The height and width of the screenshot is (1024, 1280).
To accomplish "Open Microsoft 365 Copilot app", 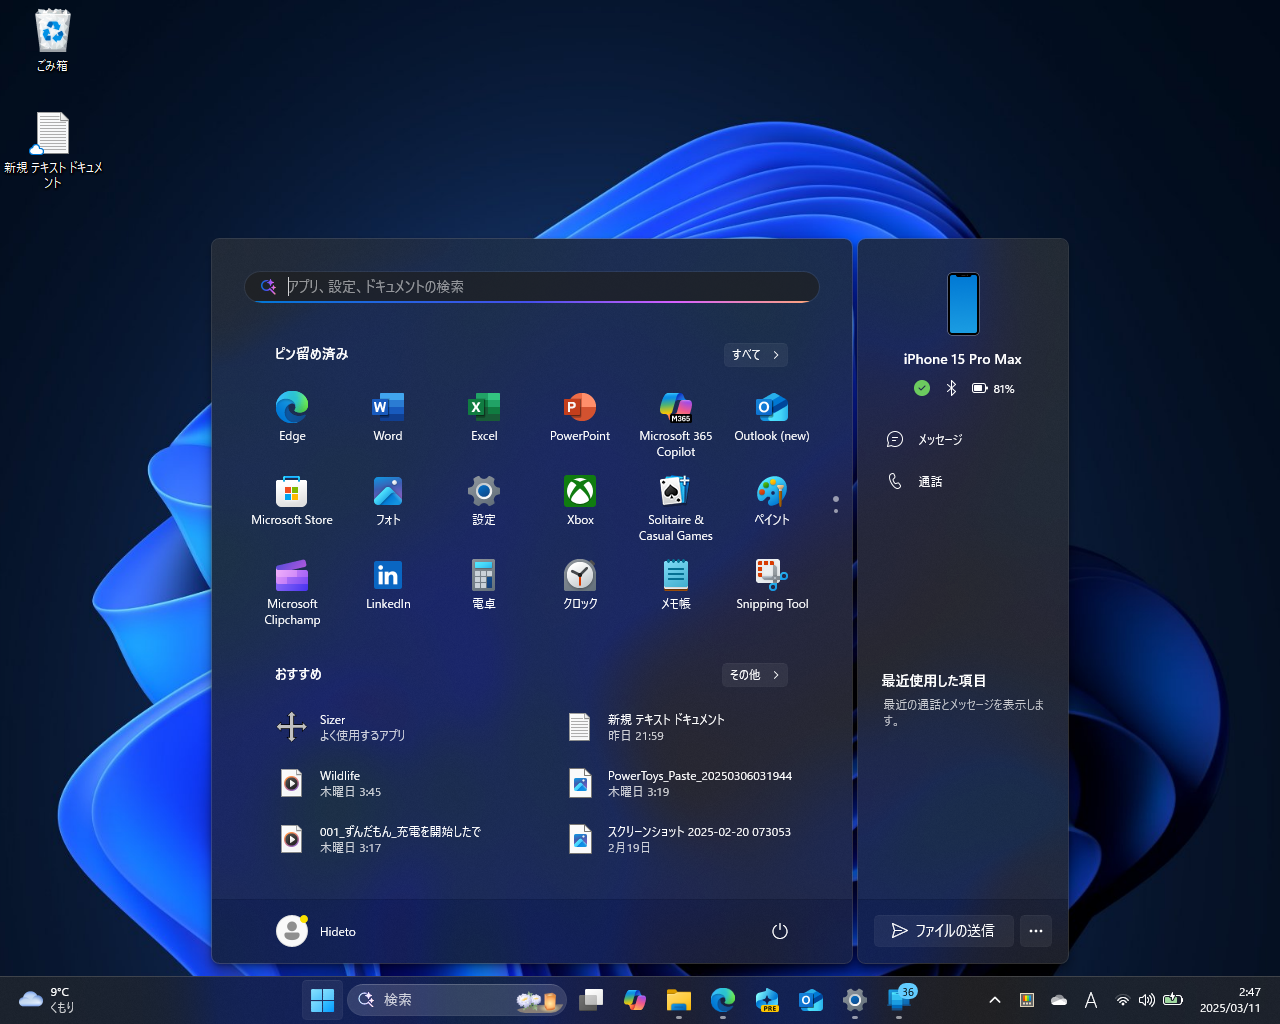I will [x=676, y=424].
